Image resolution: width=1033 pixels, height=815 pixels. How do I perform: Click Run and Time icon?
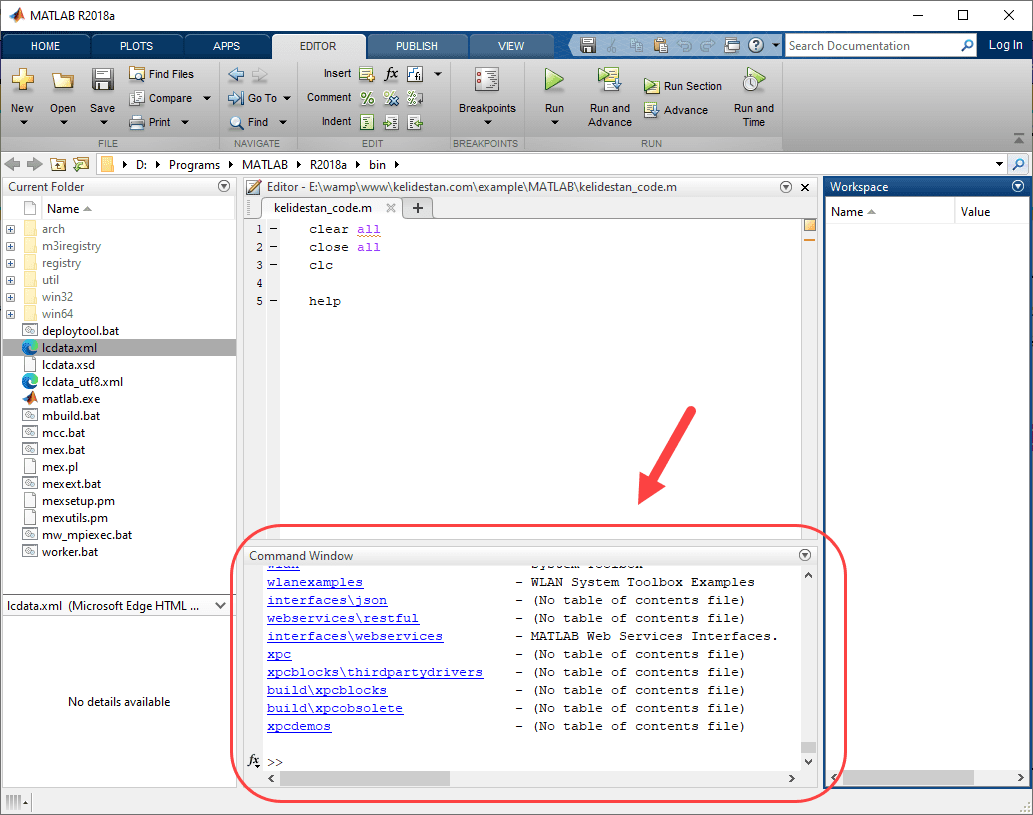click(754, 80)
